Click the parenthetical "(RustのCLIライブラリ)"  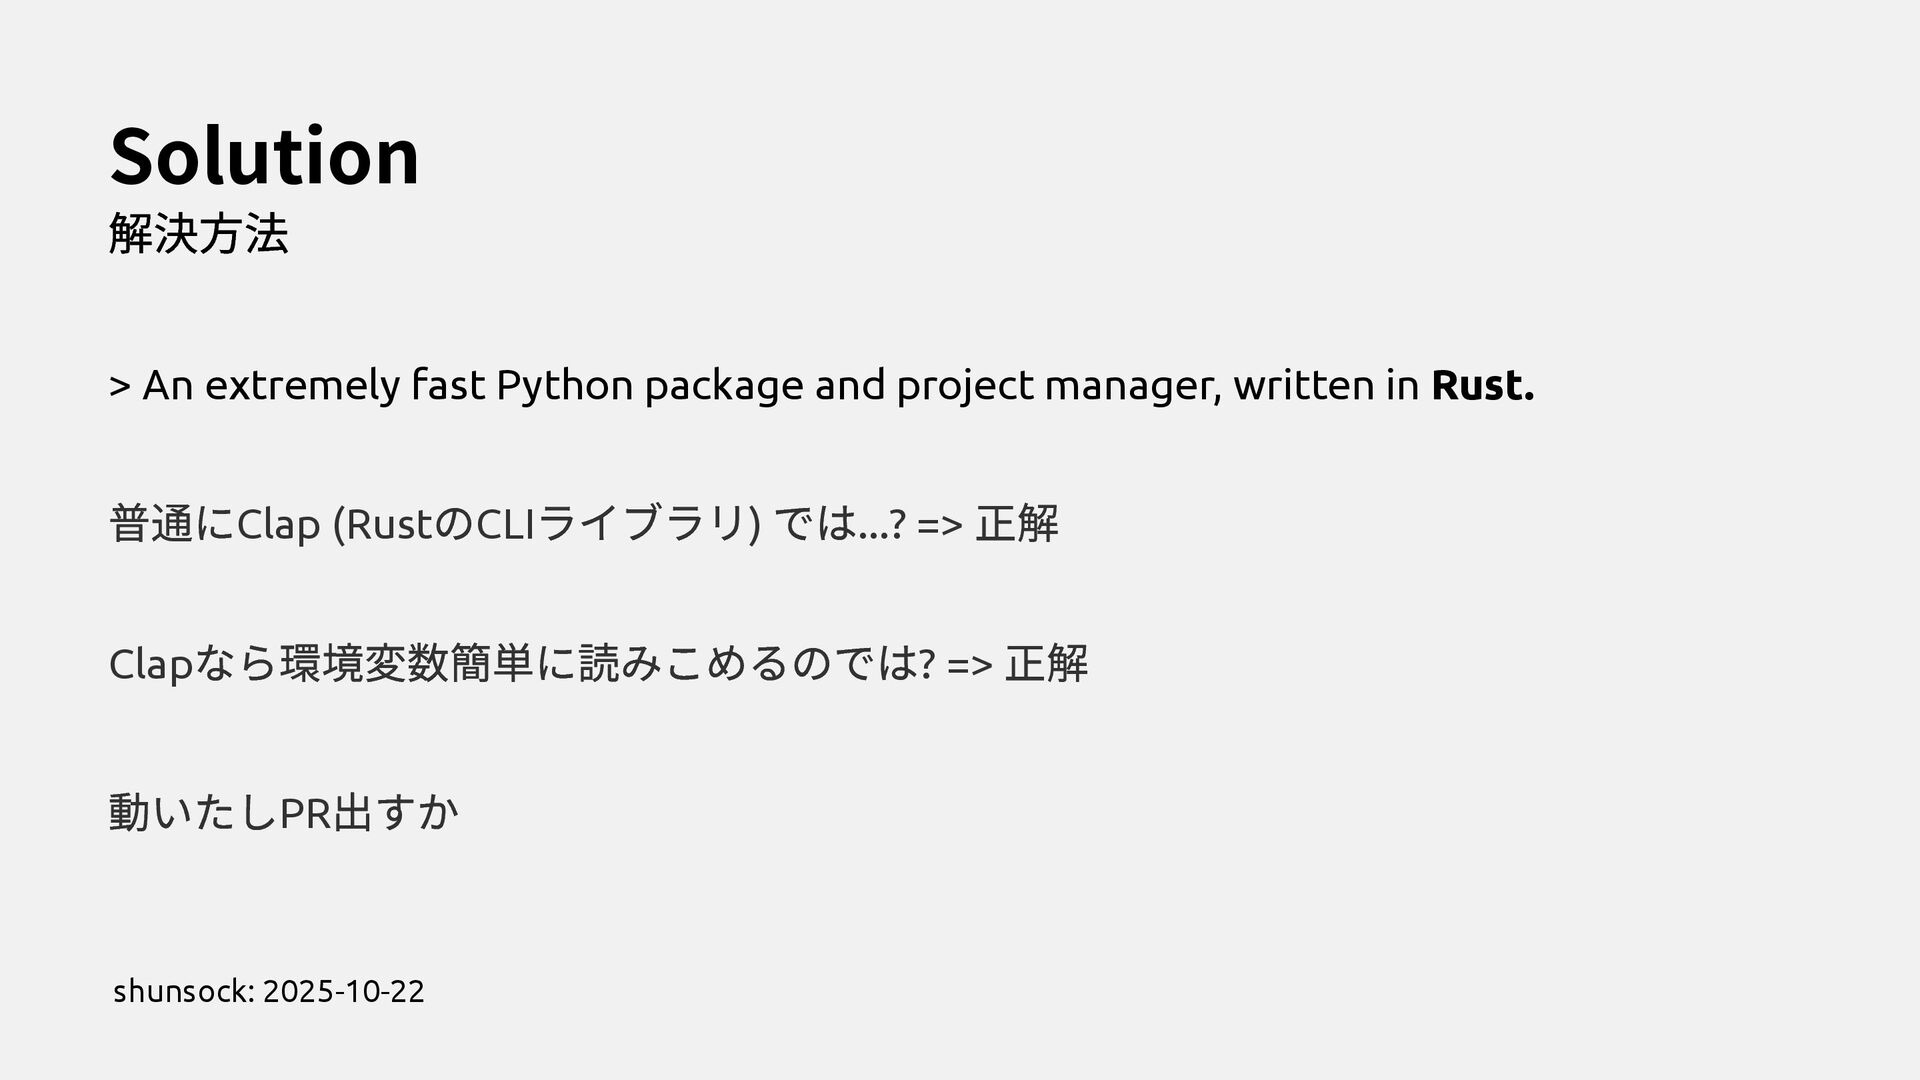point(545,523)
